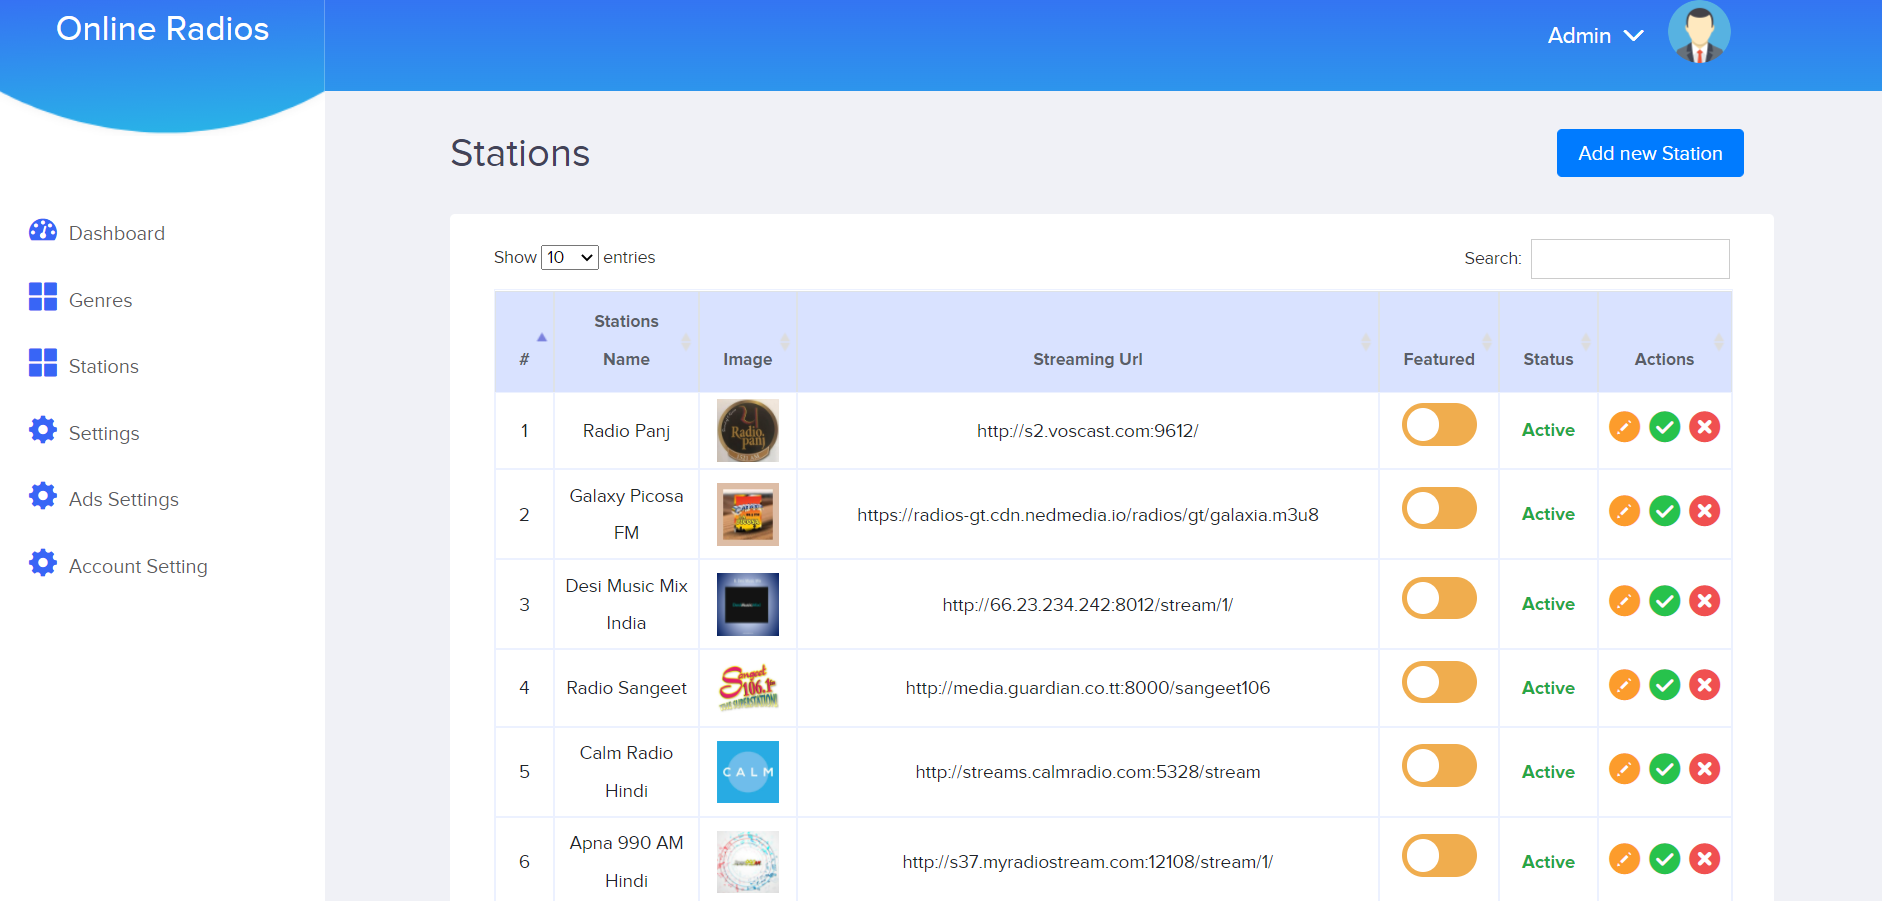Toggle Featured switch for Galaxy Picosa FM
Screen dimensions: 1882x901
click(x=1439, y=509)
